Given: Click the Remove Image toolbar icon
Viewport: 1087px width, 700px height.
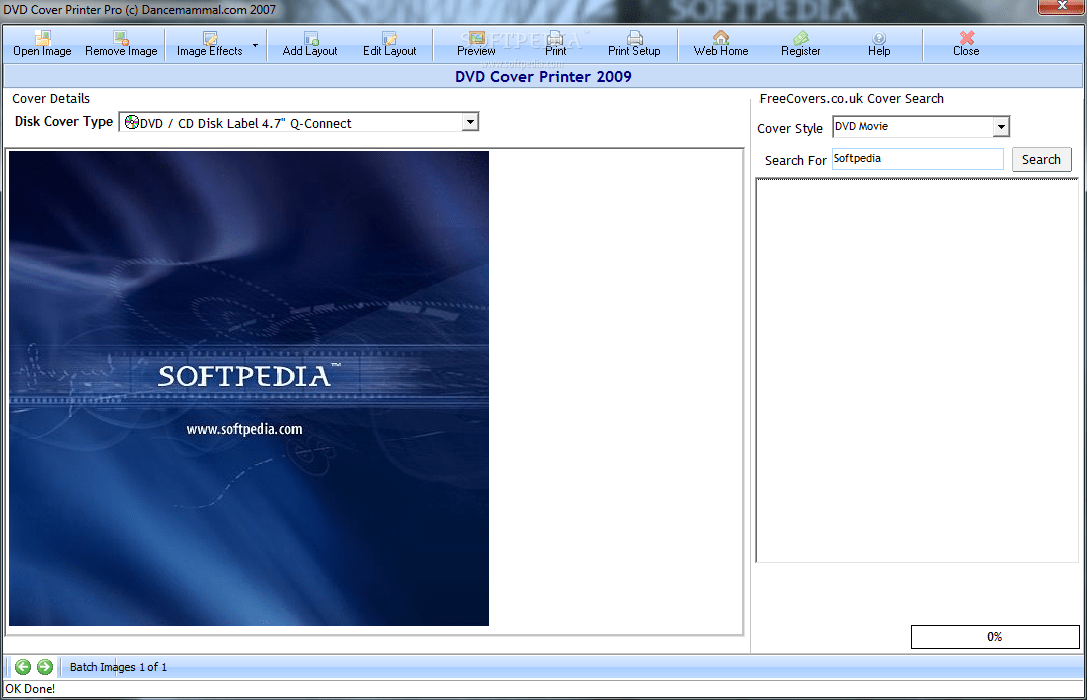Looking at the screenshot, I should tap(120, 43).
